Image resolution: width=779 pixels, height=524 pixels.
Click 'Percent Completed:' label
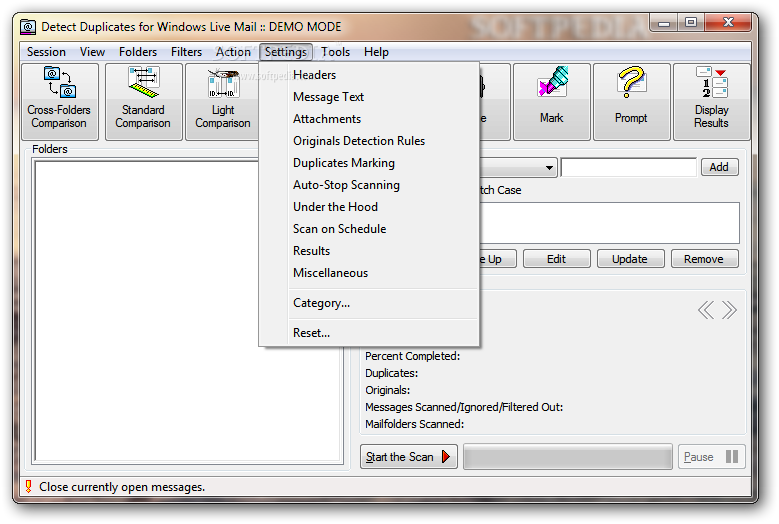coord(412,356)
